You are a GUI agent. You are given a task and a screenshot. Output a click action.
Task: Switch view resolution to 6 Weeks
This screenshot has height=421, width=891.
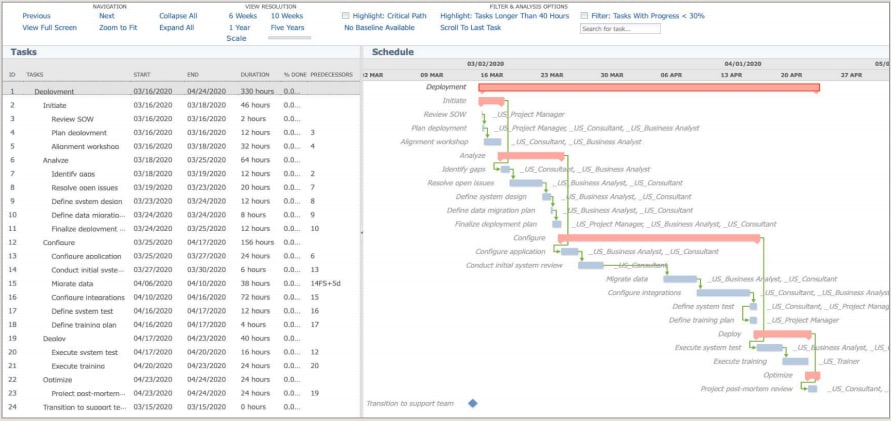tap(243, 16)
